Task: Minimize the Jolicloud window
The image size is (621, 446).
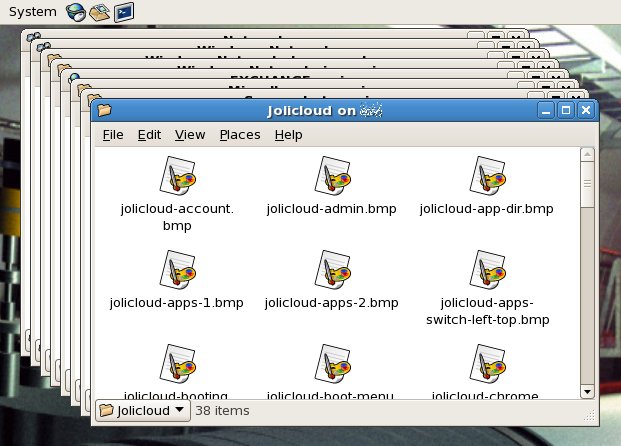Action: [546, 110]
